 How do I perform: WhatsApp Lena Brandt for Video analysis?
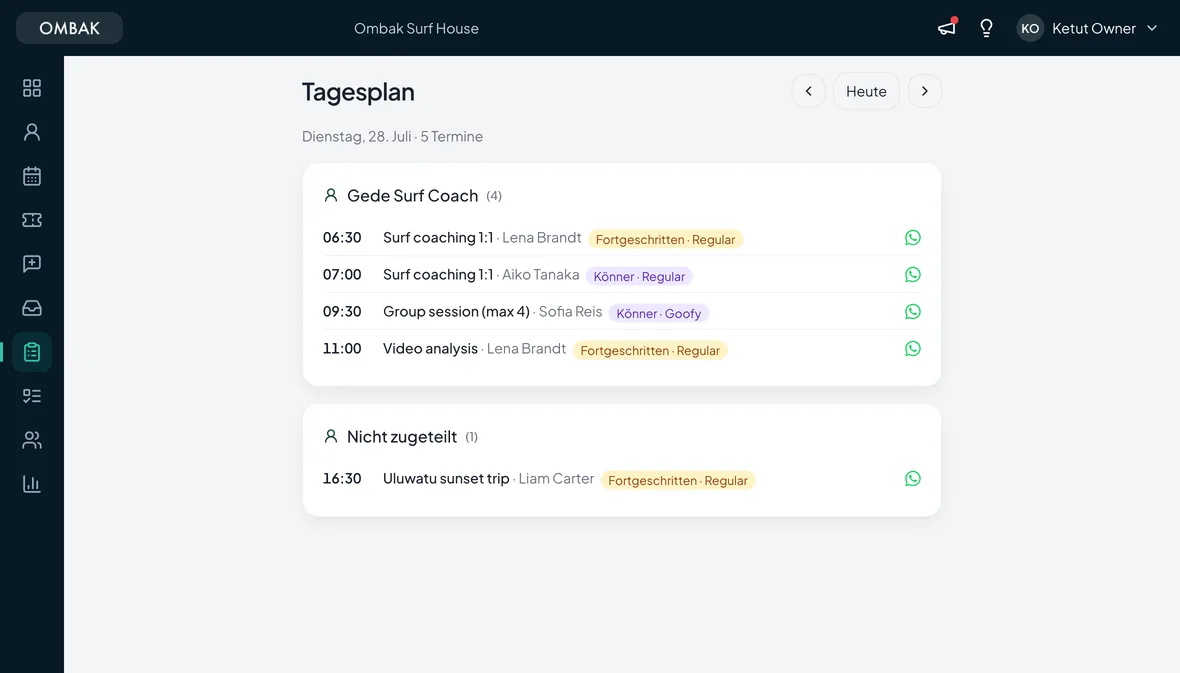pos(913,349)
